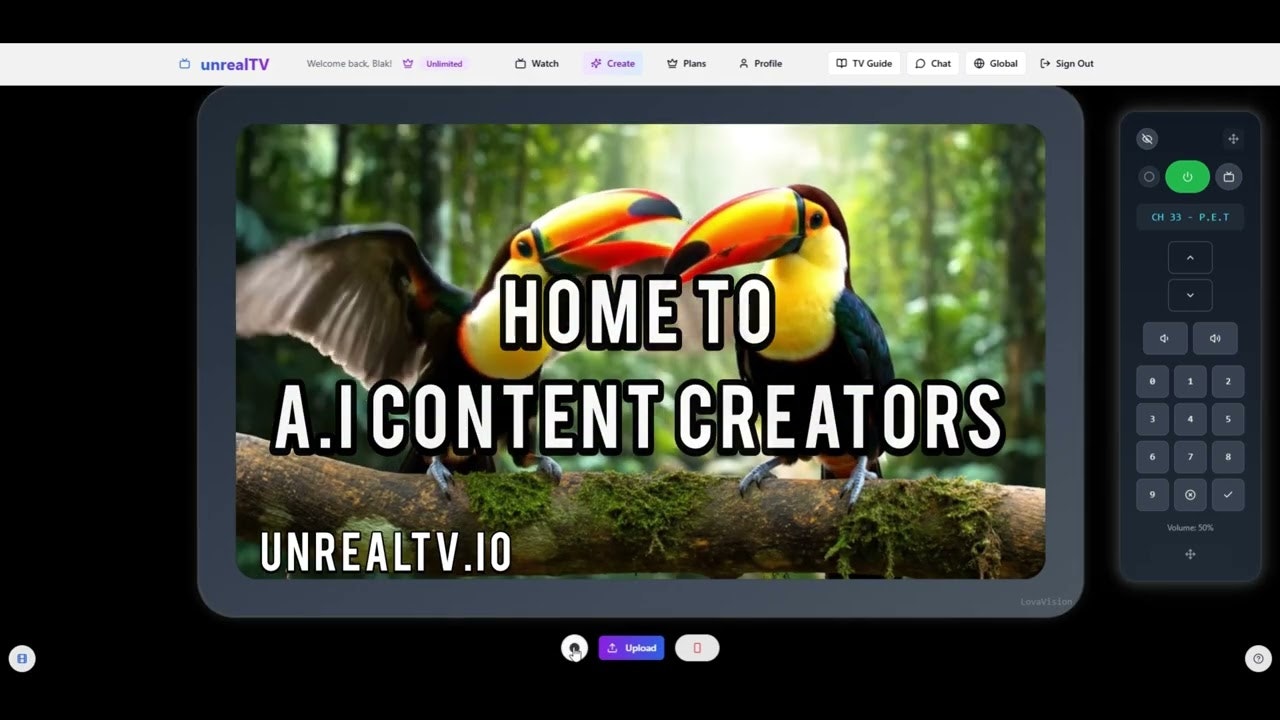This screenshot has height=720, width=1280.
Task: Click the crown icon beside Unlimited
Action: point(408,64)
